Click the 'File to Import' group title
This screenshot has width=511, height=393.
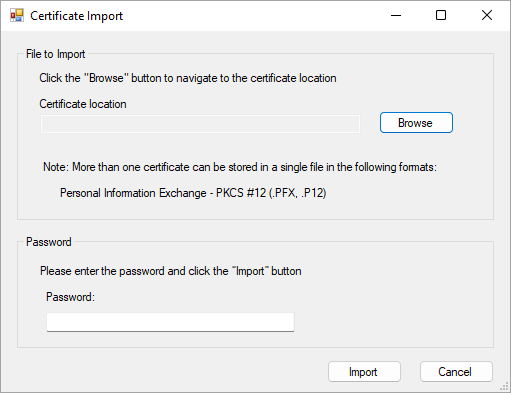coord(56,54)
